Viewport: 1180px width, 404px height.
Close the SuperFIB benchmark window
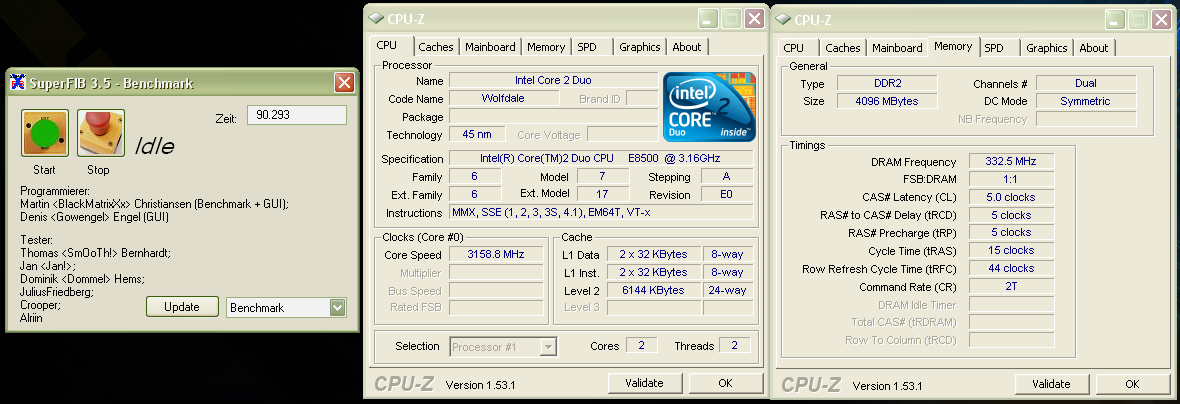click(345, 83)
